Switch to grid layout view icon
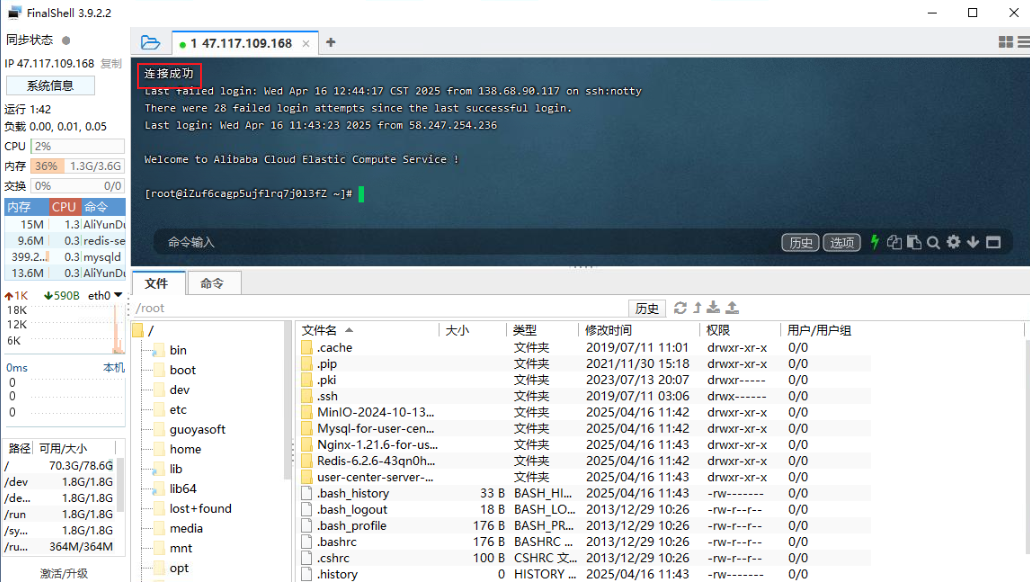Image resolution: width=1030 pixels, height=582 pixels. (x=1005, y=42)
